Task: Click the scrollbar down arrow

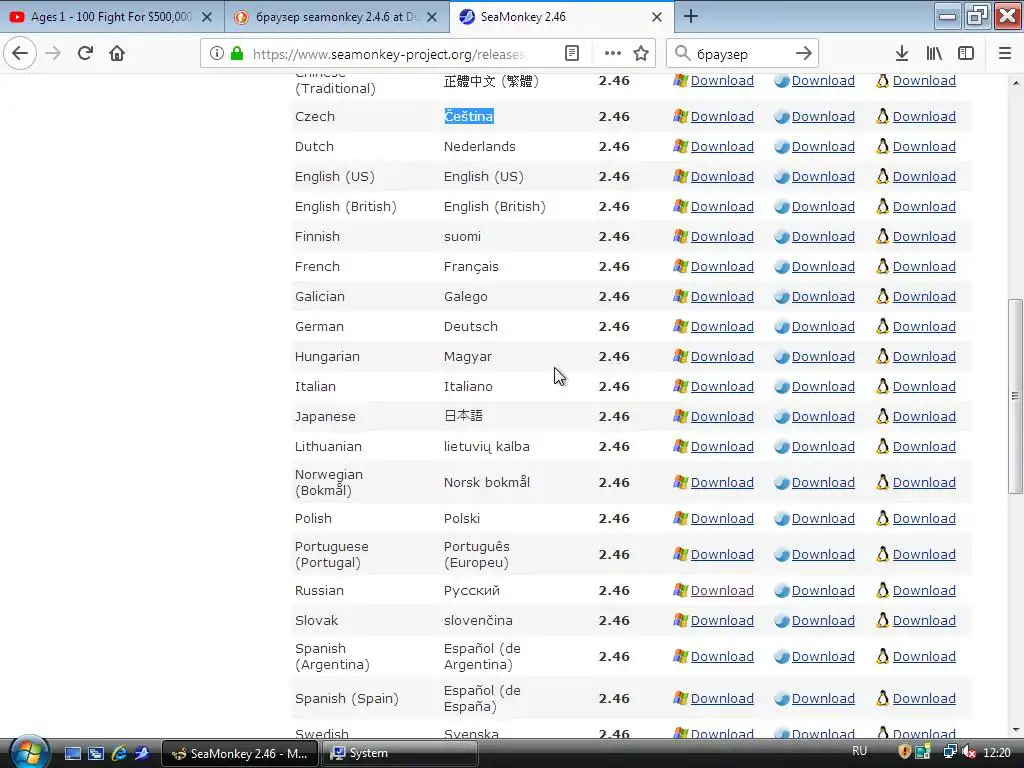Action: pos(1015,730)
